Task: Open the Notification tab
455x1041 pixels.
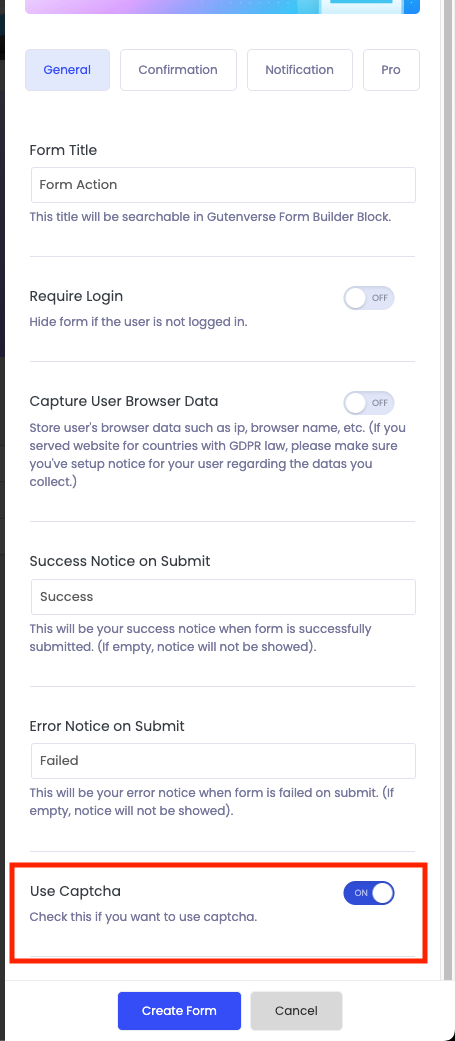Action: [x=300, y=70]
